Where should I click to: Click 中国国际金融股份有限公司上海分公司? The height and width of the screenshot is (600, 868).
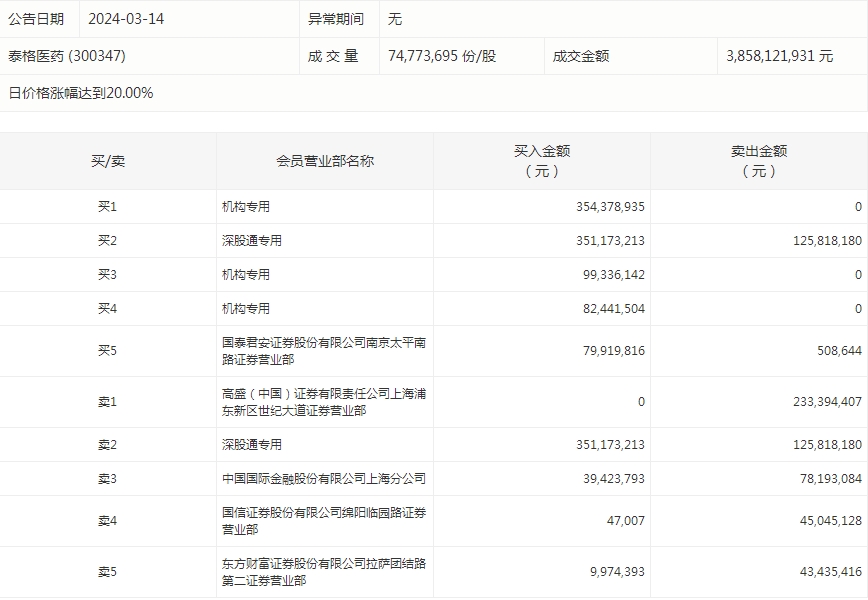point(324,478)
